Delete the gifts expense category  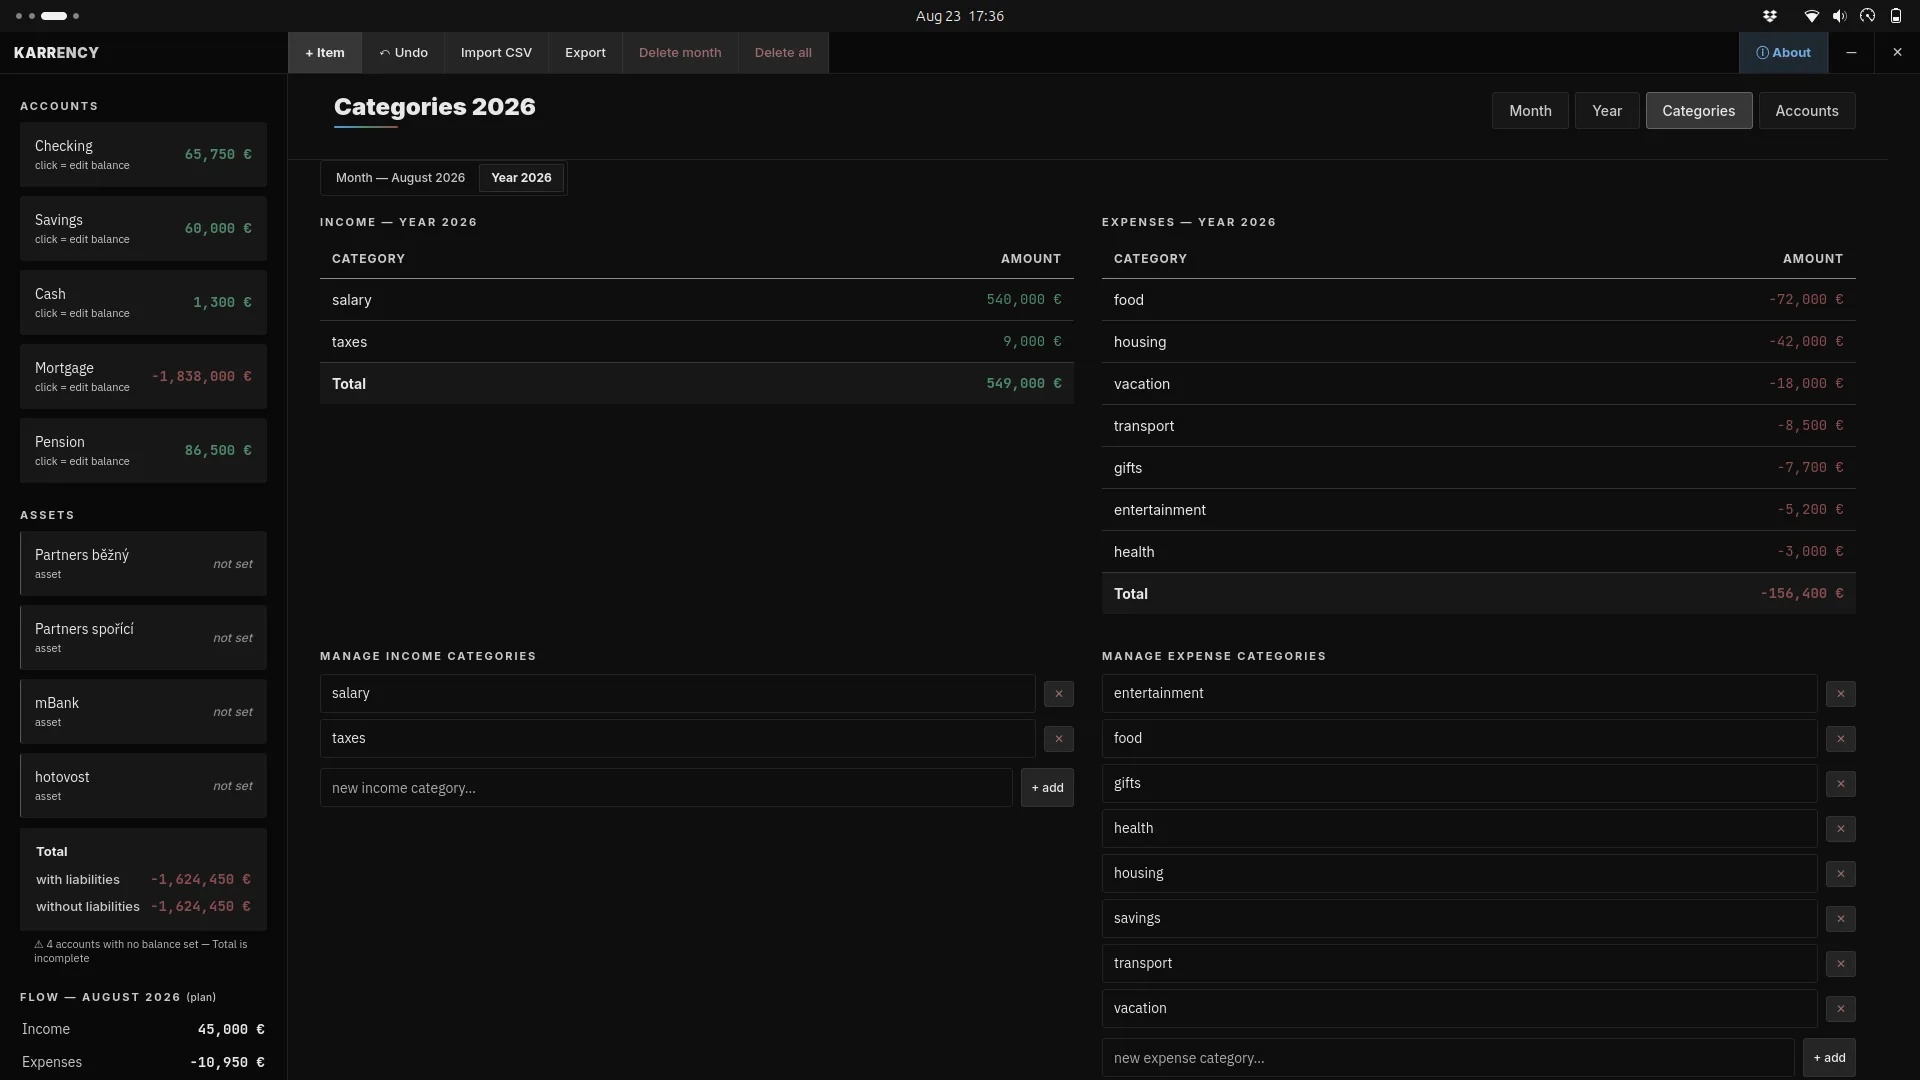1840,784
